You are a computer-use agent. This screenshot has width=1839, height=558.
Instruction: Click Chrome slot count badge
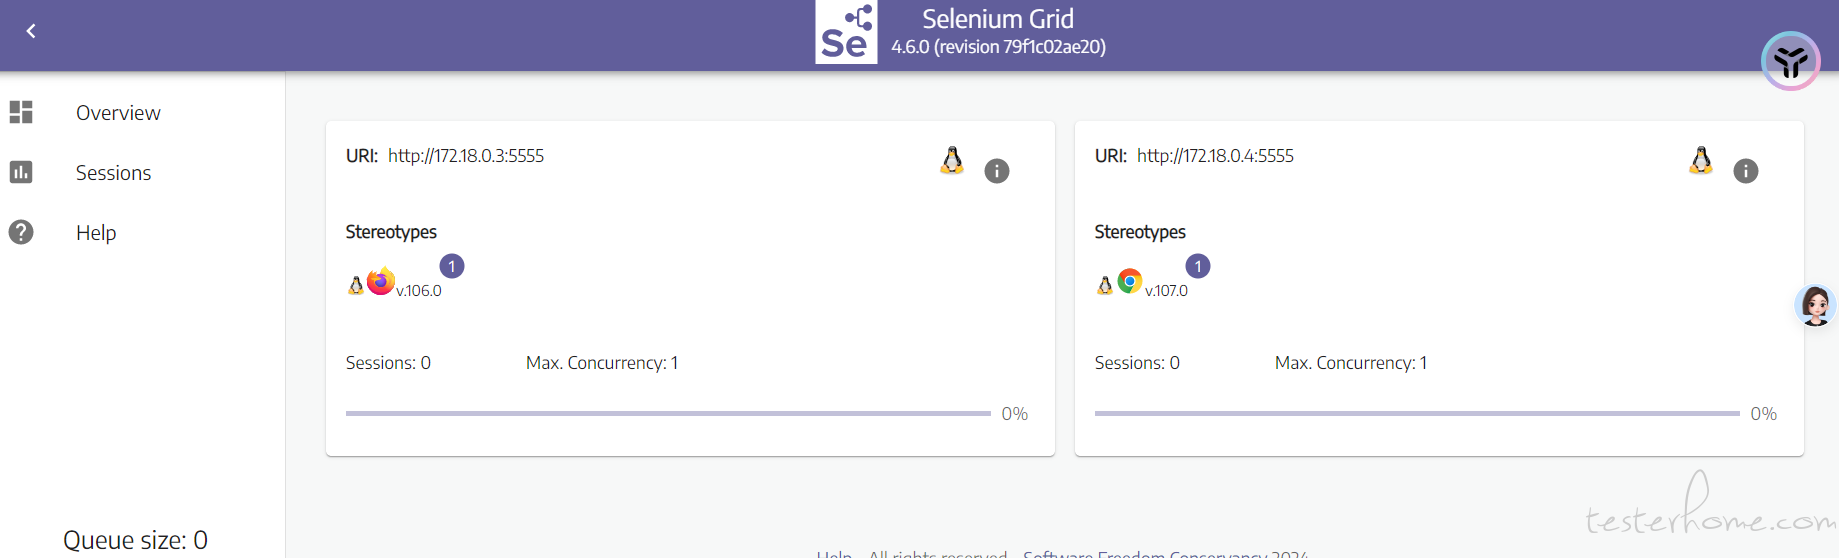tap(1198, 266)
